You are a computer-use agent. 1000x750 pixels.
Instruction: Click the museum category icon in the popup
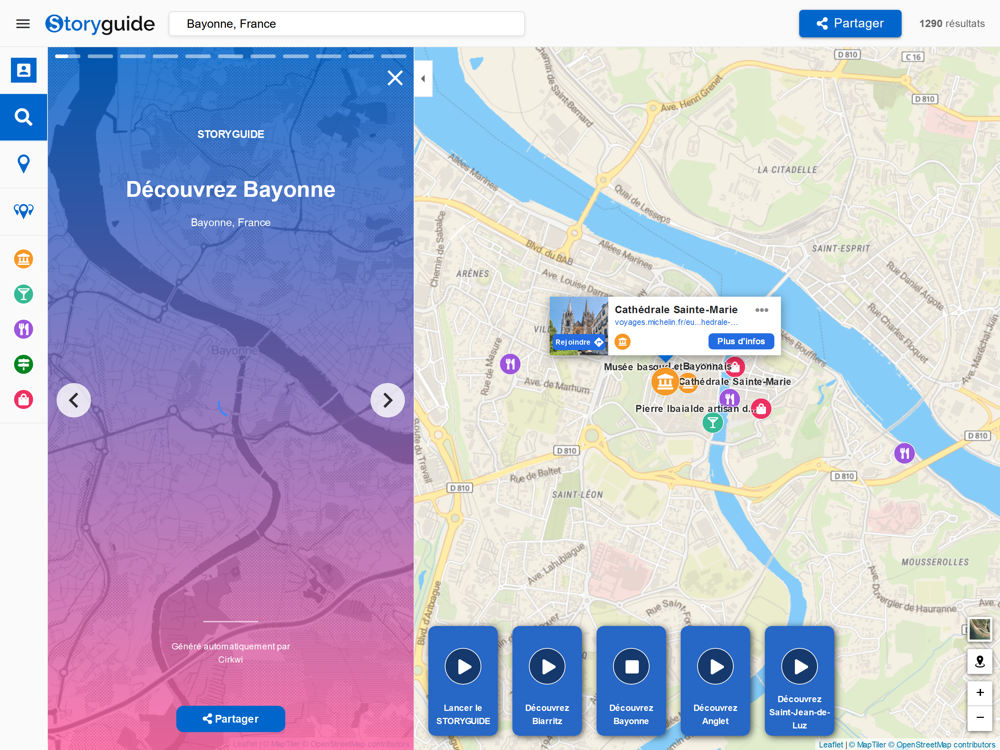tap(622, 342)
